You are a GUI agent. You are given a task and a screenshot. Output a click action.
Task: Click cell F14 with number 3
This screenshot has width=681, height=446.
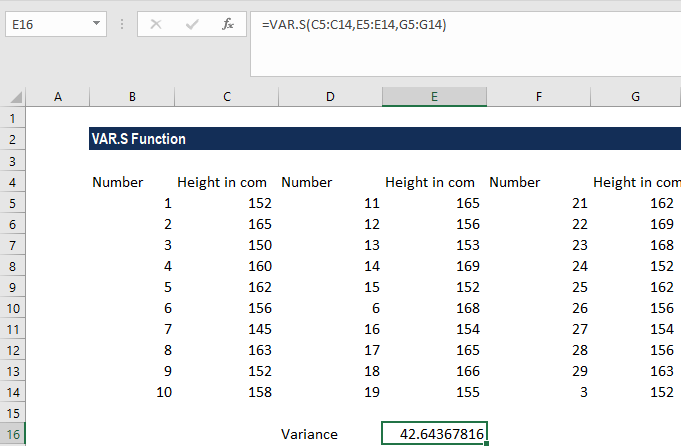(x=539, y=392)
